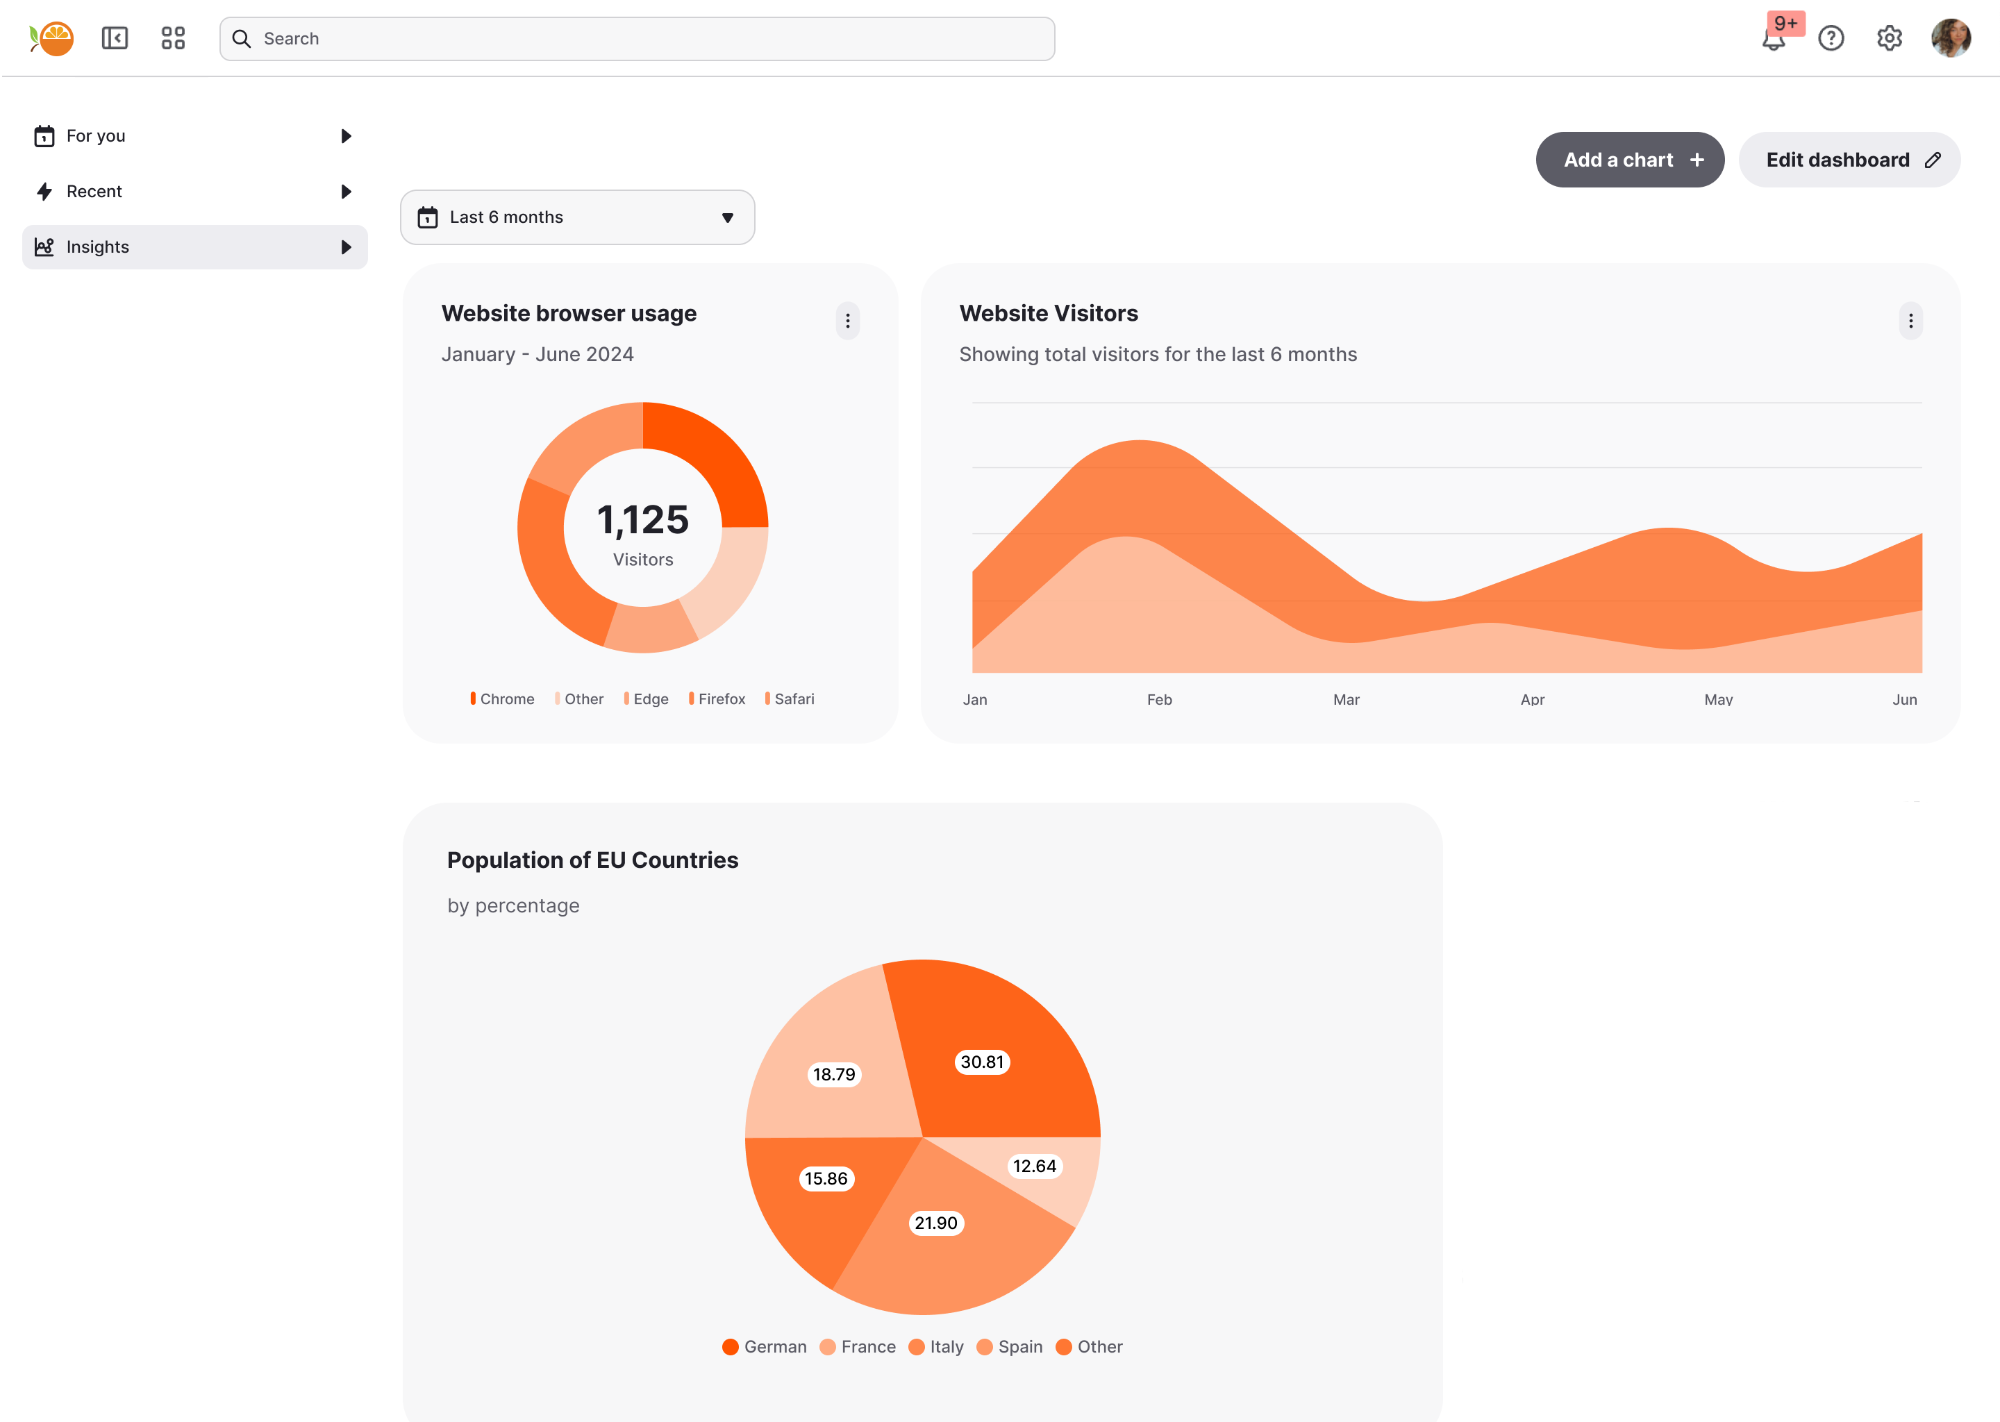Viewport: 2000px width, 1422px height.
Task: Select Recent in the sidebar
Action: (94, 191)
